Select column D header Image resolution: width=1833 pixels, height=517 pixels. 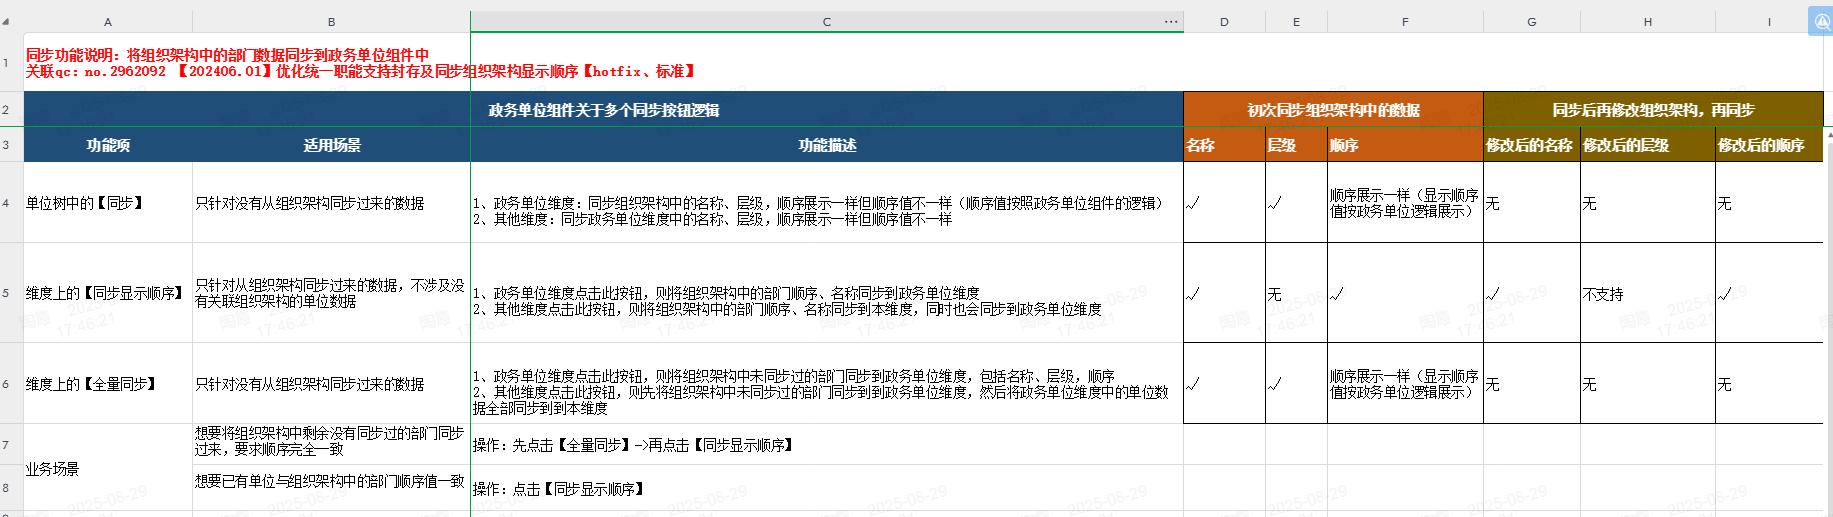click(1224, 22)
